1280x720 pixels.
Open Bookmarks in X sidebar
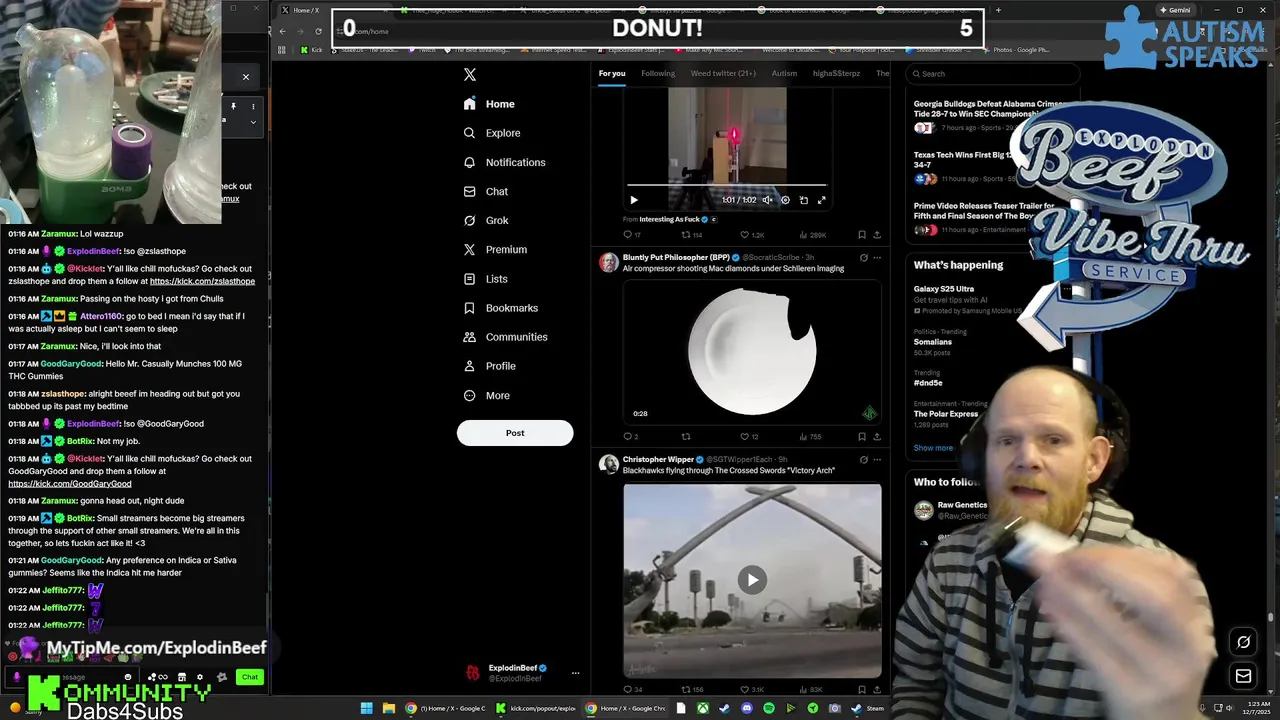[501, 308]
